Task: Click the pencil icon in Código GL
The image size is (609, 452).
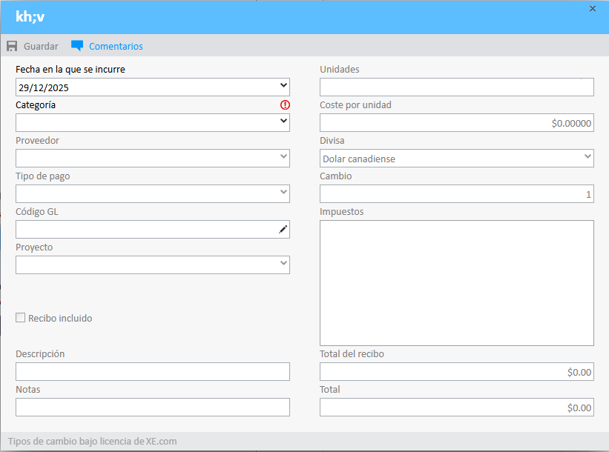Action: [283, 230]
